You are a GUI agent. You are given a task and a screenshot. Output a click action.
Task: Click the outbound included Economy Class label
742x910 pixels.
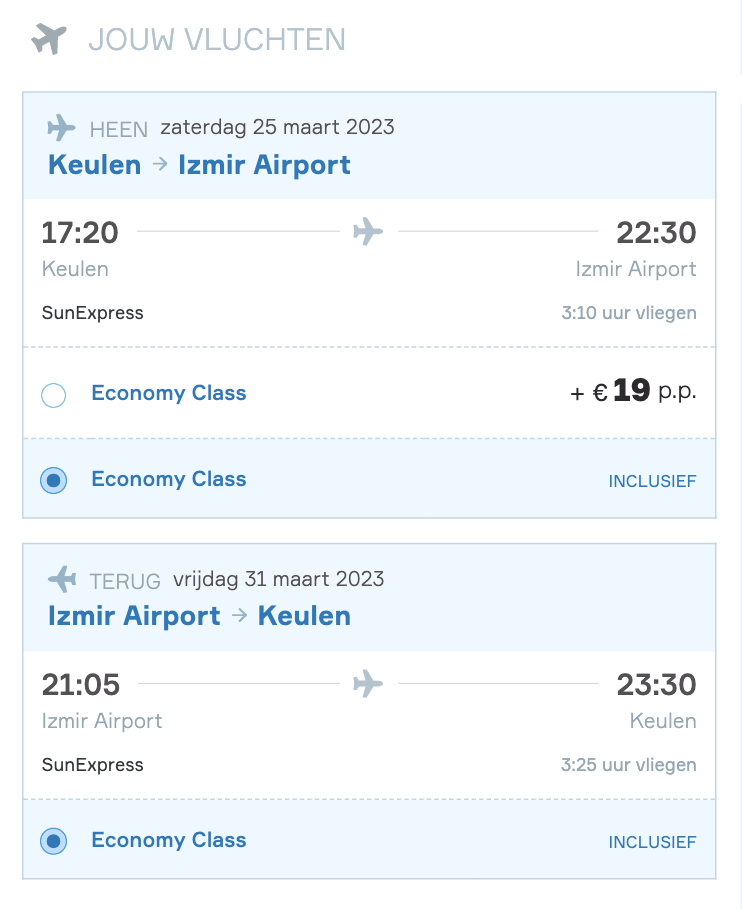click(x=169, y=479)
